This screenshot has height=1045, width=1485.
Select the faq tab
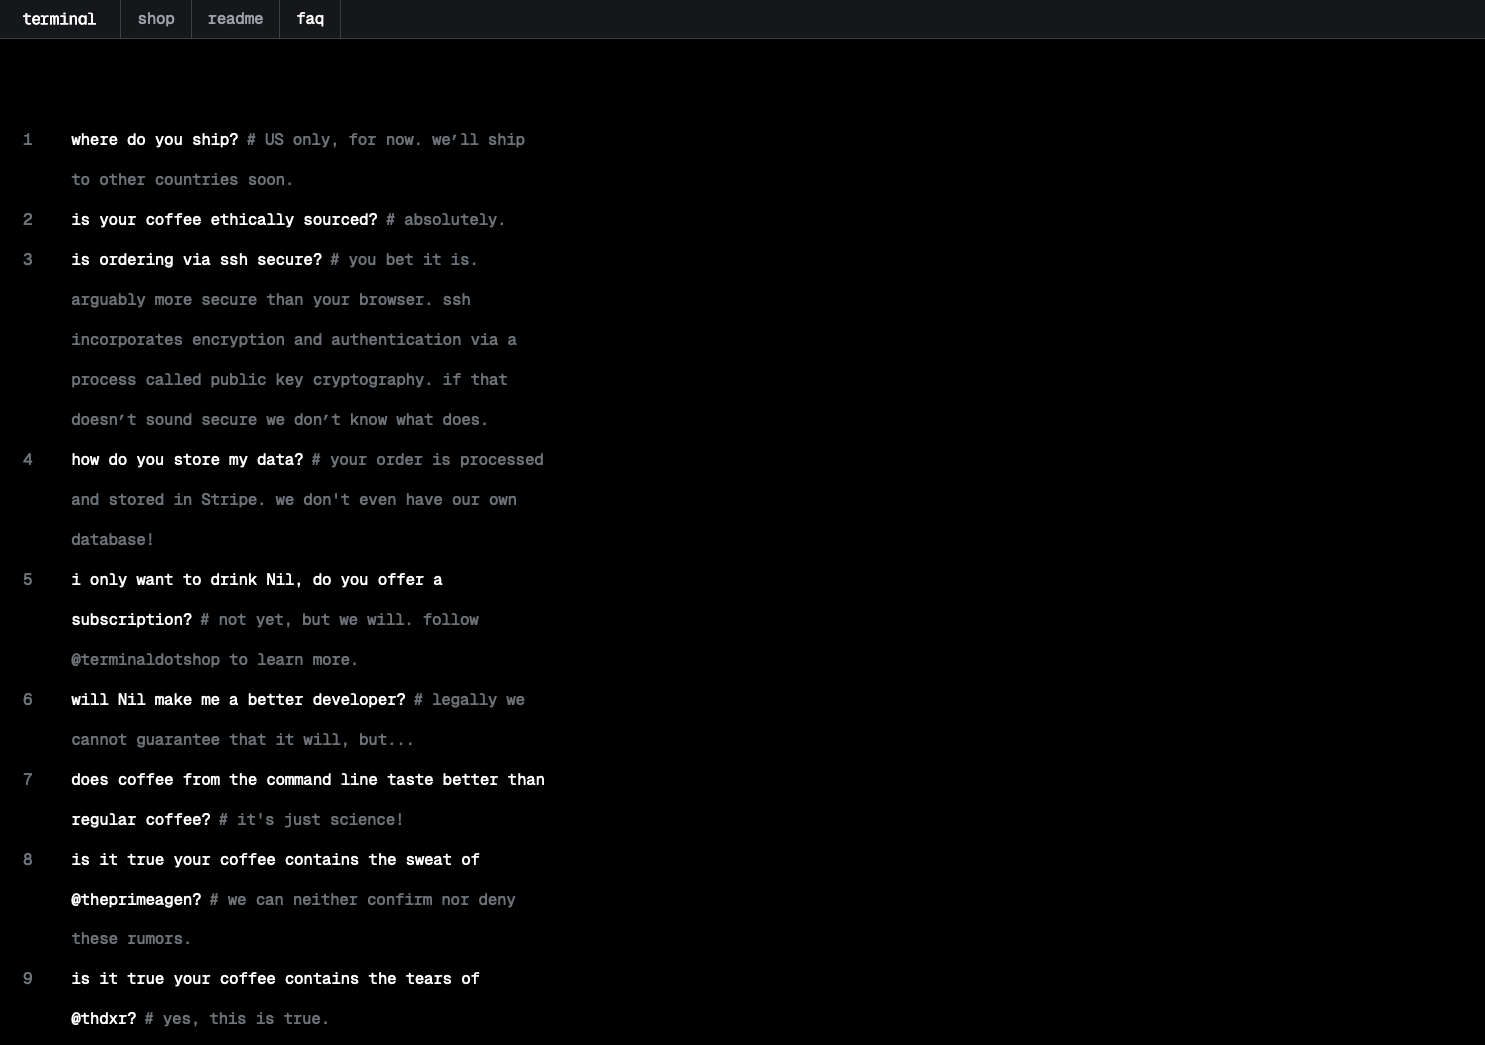point(310,19)
